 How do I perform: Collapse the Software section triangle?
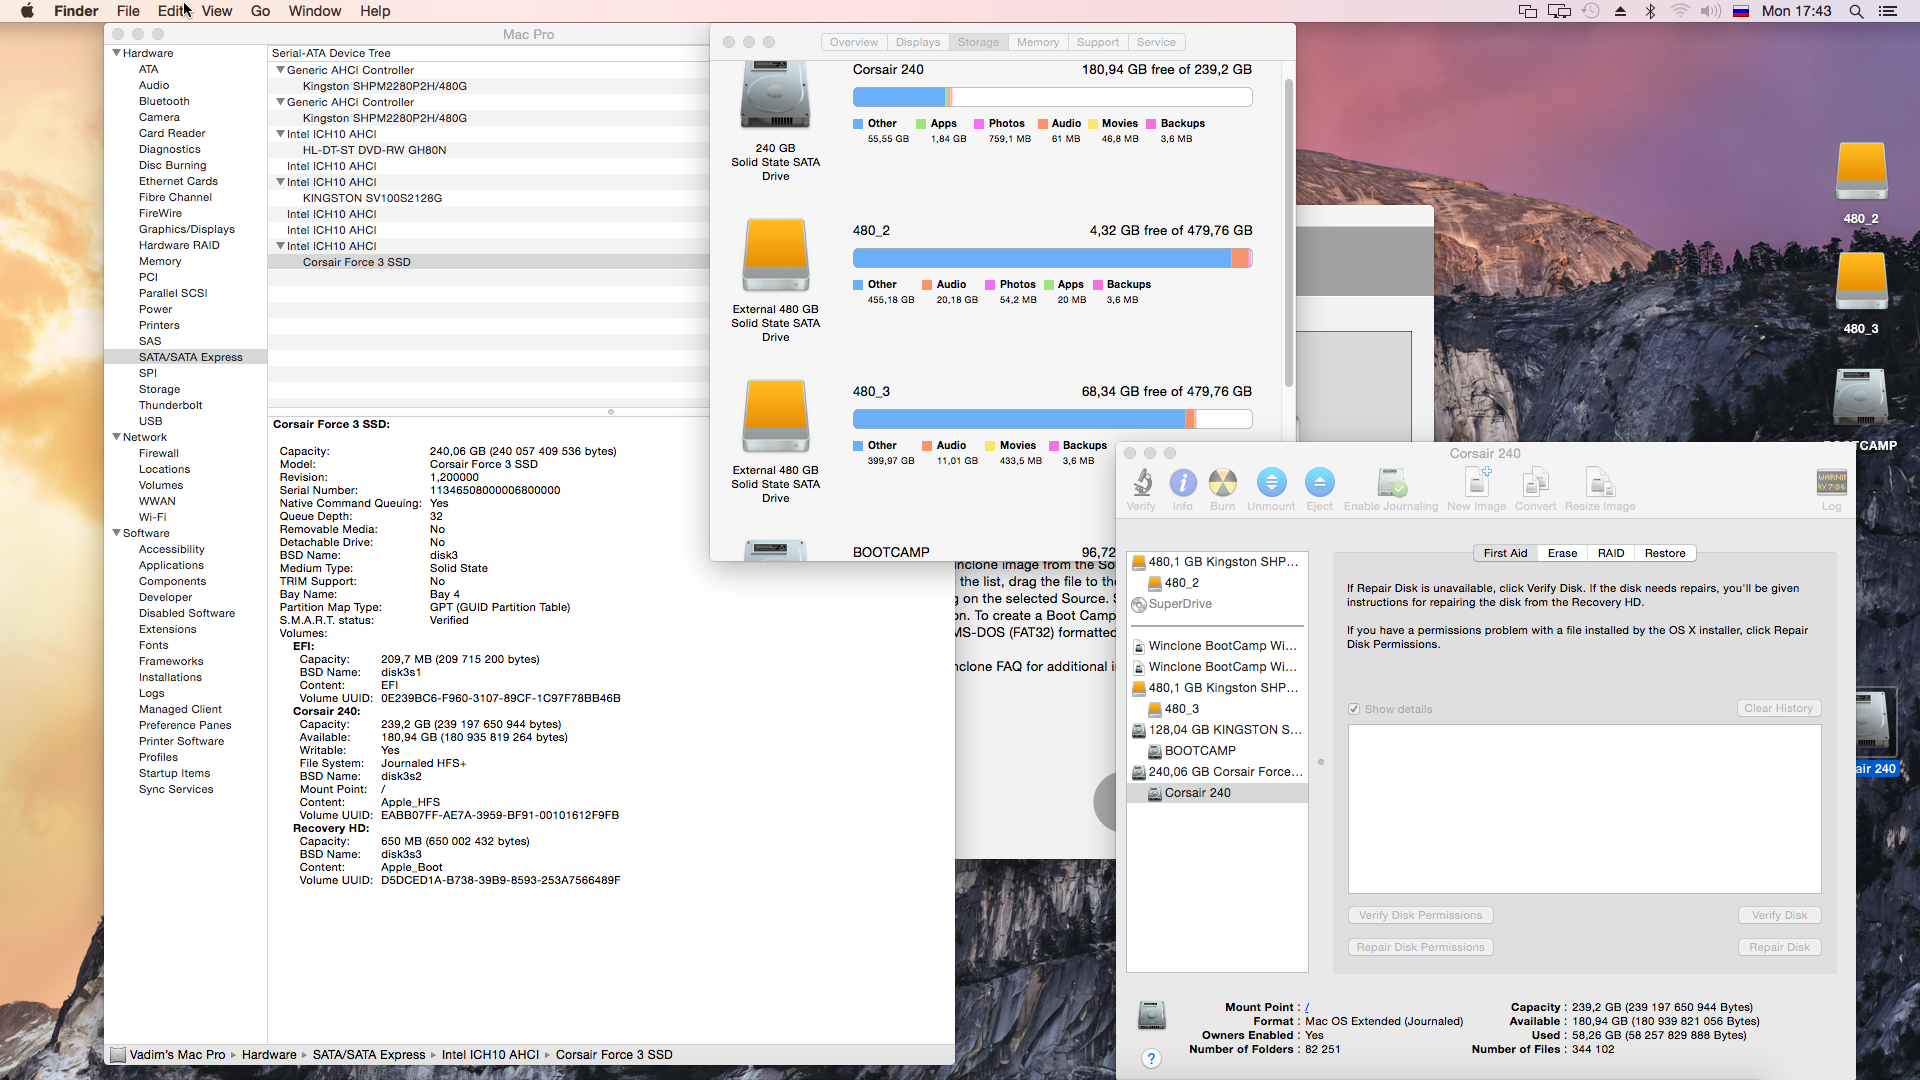tap(117, 533)
